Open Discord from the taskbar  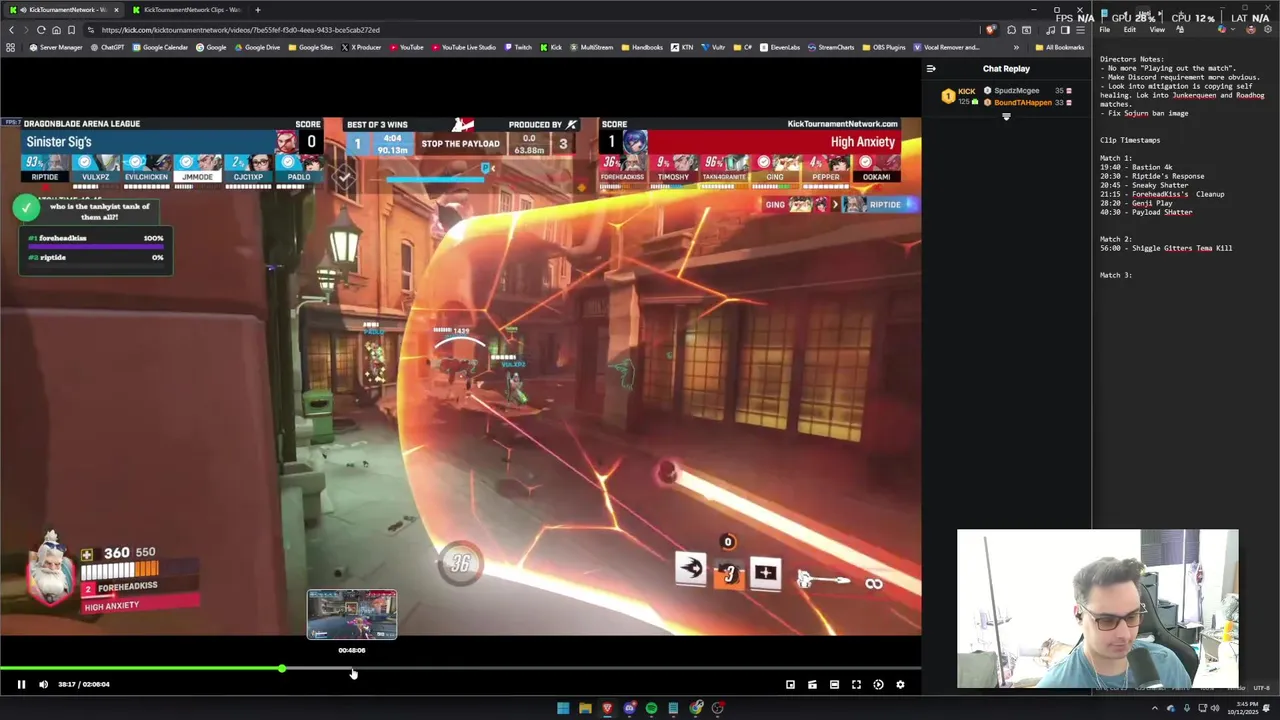click(x=629, y=708)
